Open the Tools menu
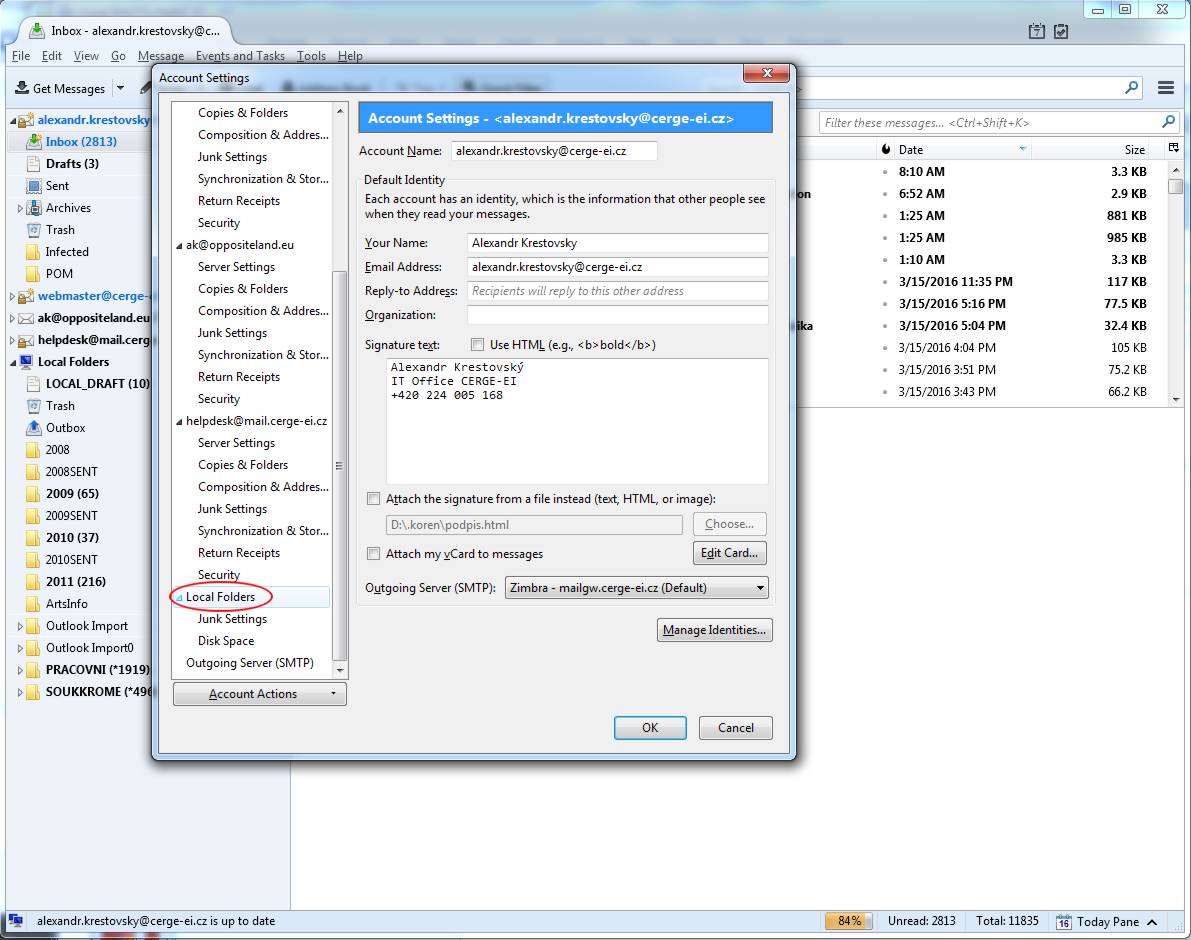Viewport: 1191px width, 940px height. 311,56
